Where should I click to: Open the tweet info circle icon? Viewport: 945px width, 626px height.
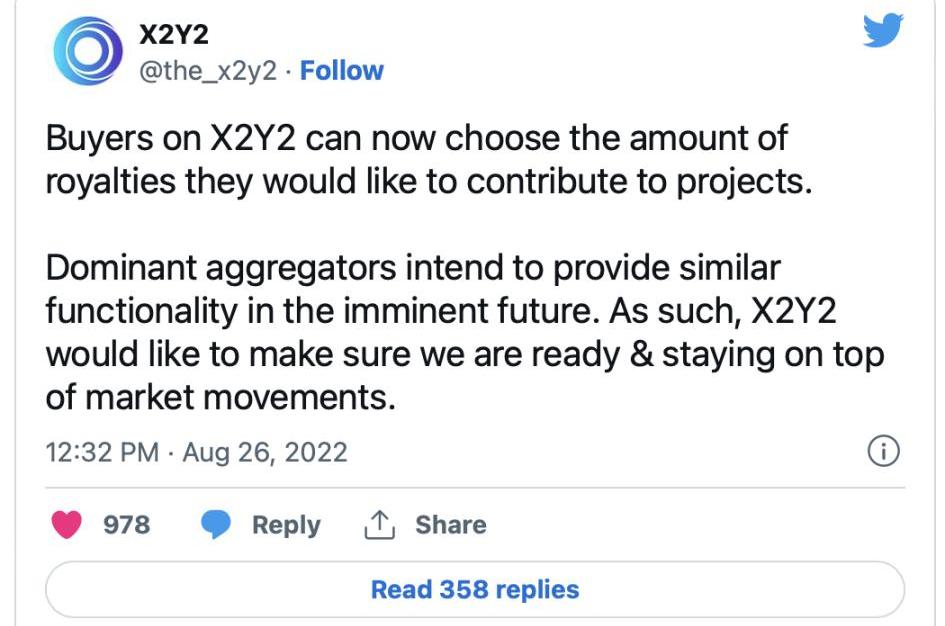tap(882, 452)
